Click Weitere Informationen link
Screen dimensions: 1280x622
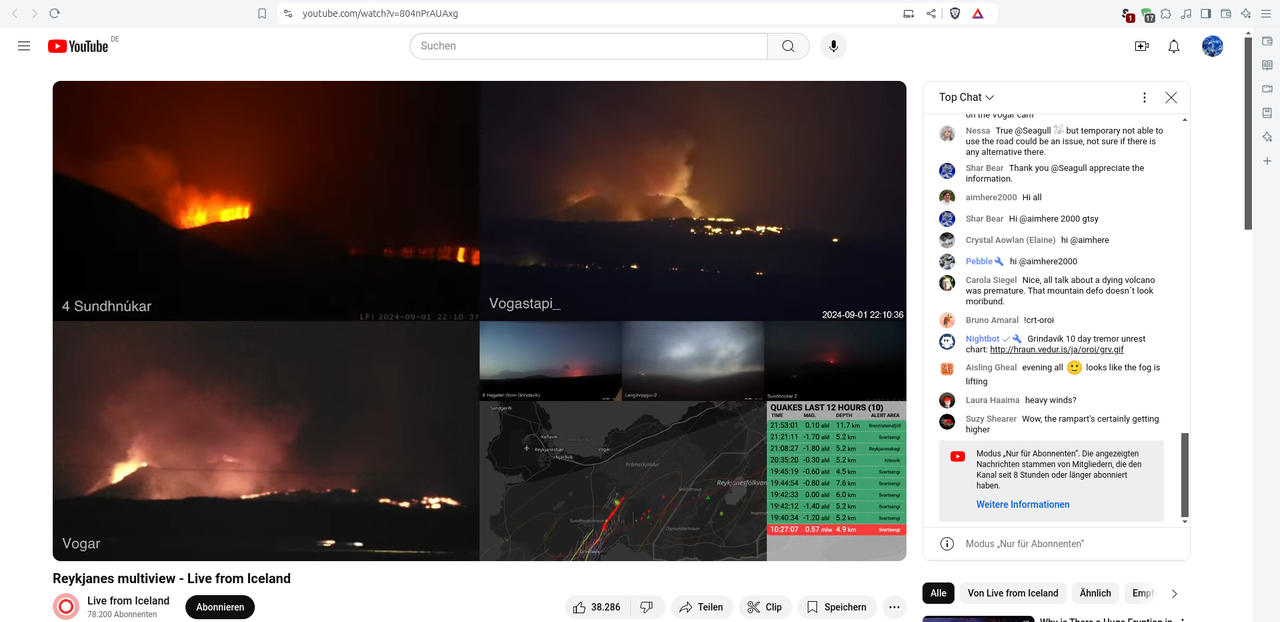click(x=1023, y=504)
